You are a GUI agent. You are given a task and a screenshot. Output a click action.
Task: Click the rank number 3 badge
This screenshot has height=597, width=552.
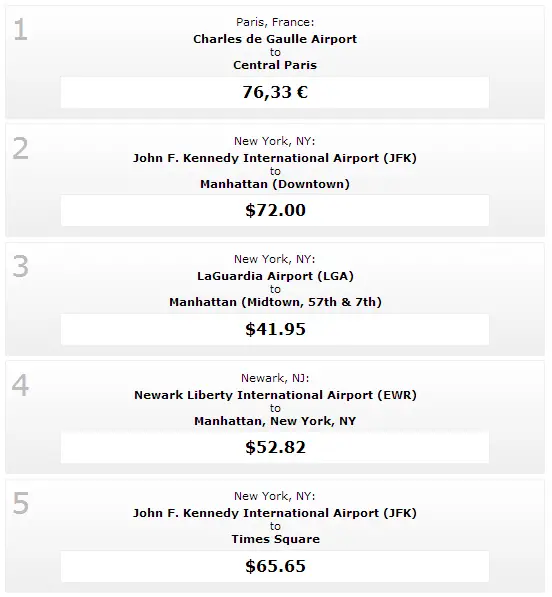pos(21,267)
